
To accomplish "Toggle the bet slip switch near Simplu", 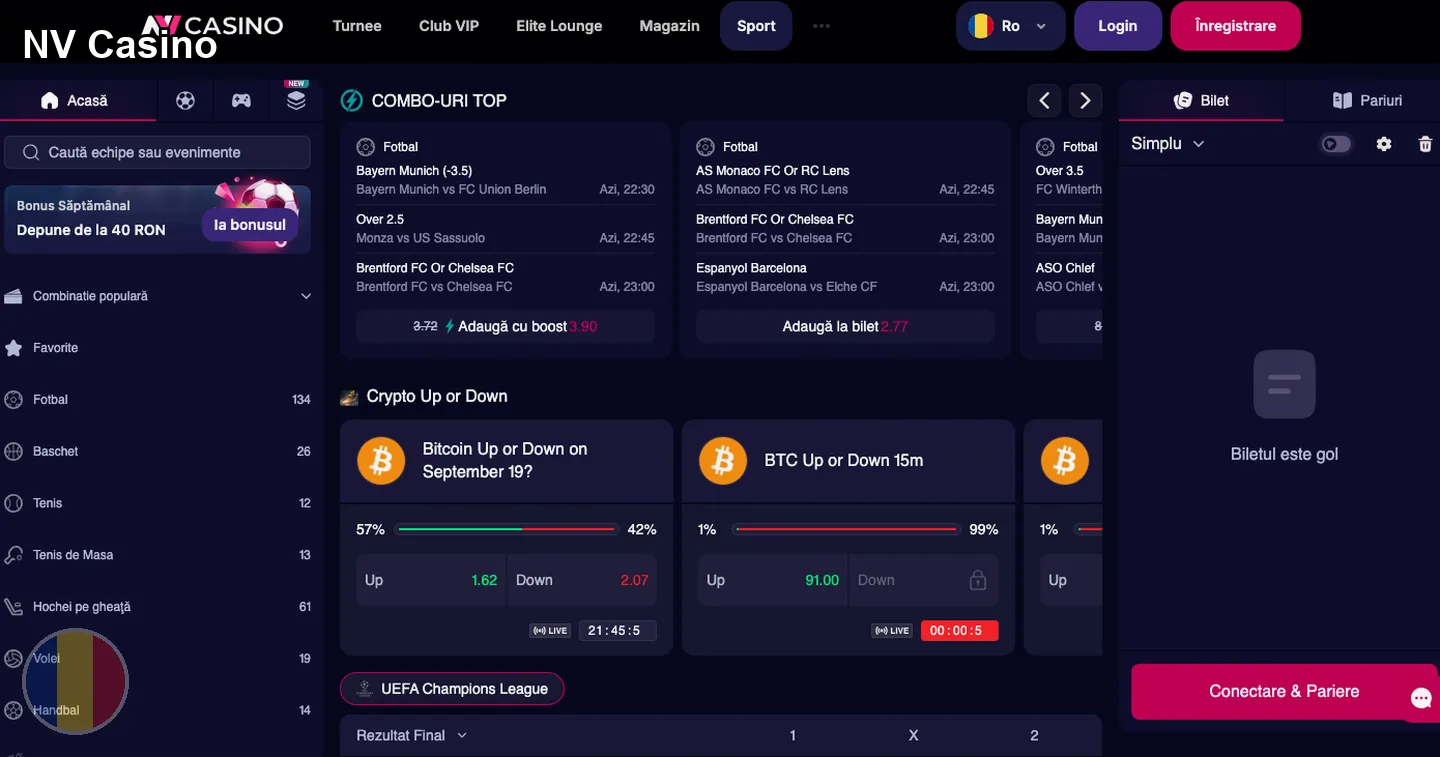I will [1336, 144].
